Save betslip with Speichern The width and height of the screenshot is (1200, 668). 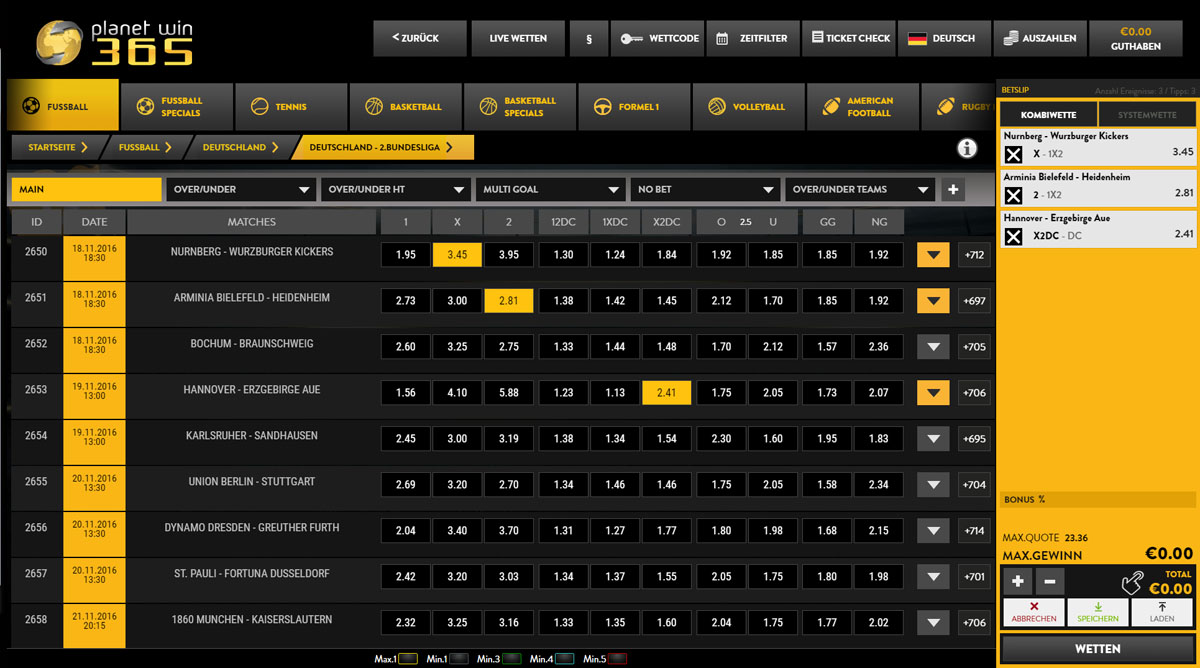1098,612
